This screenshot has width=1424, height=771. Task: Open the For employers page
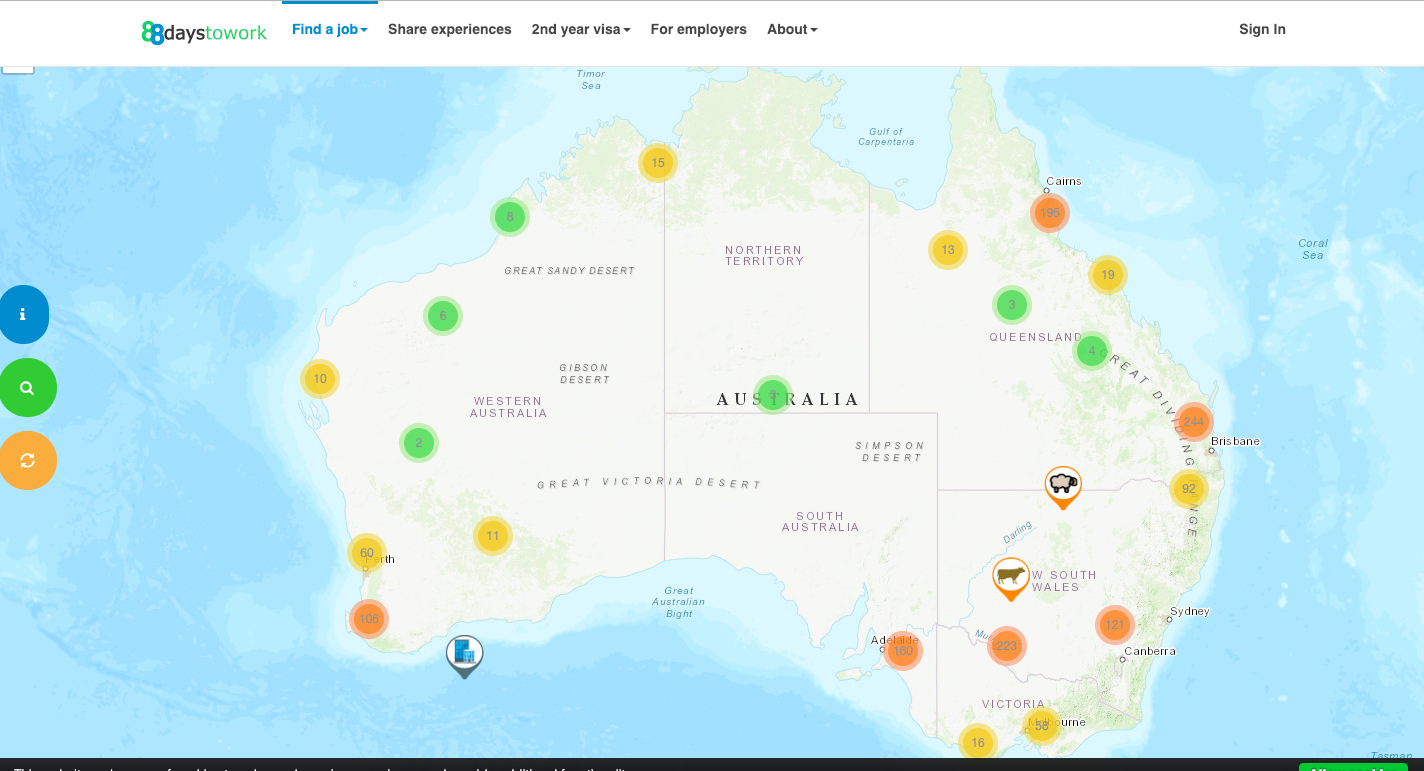click(698, 30)
